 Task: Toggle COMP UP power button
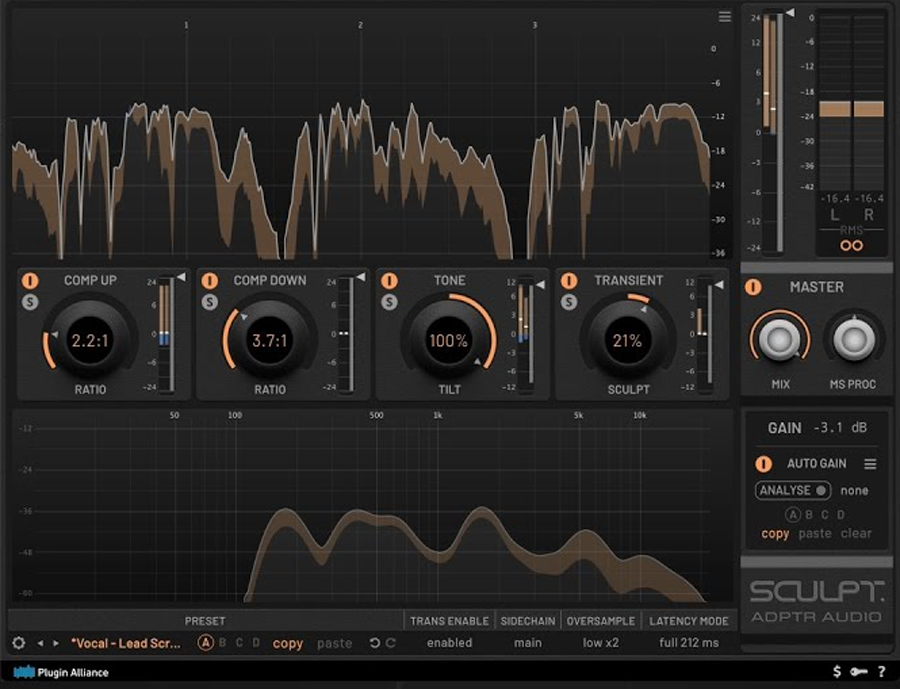(x=30, y=281)
